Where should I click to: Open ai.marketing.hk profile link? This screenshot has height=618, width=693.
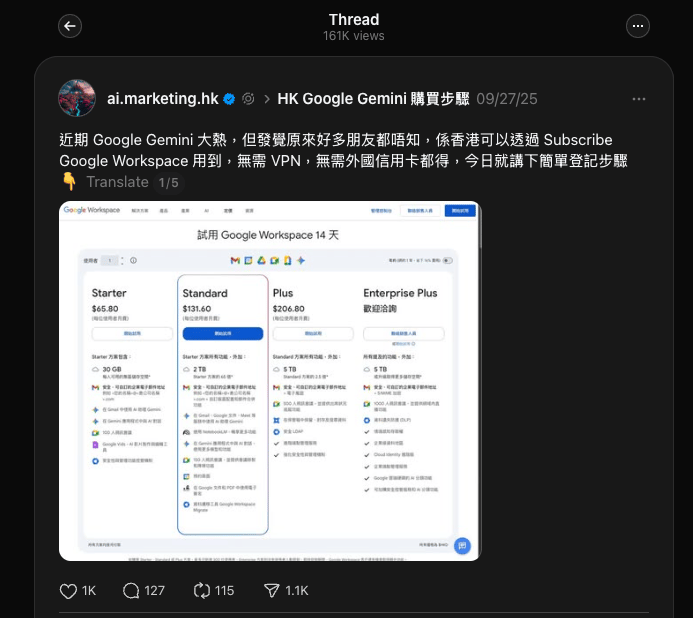tap(162, 99)
